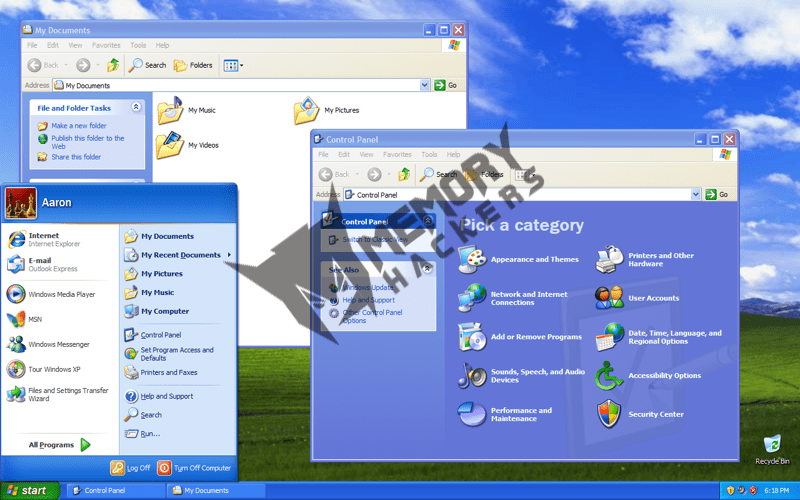This screenshot has width=800, height=500.
Task: Click Other Control Panel Options link
Action: point(372,316)
